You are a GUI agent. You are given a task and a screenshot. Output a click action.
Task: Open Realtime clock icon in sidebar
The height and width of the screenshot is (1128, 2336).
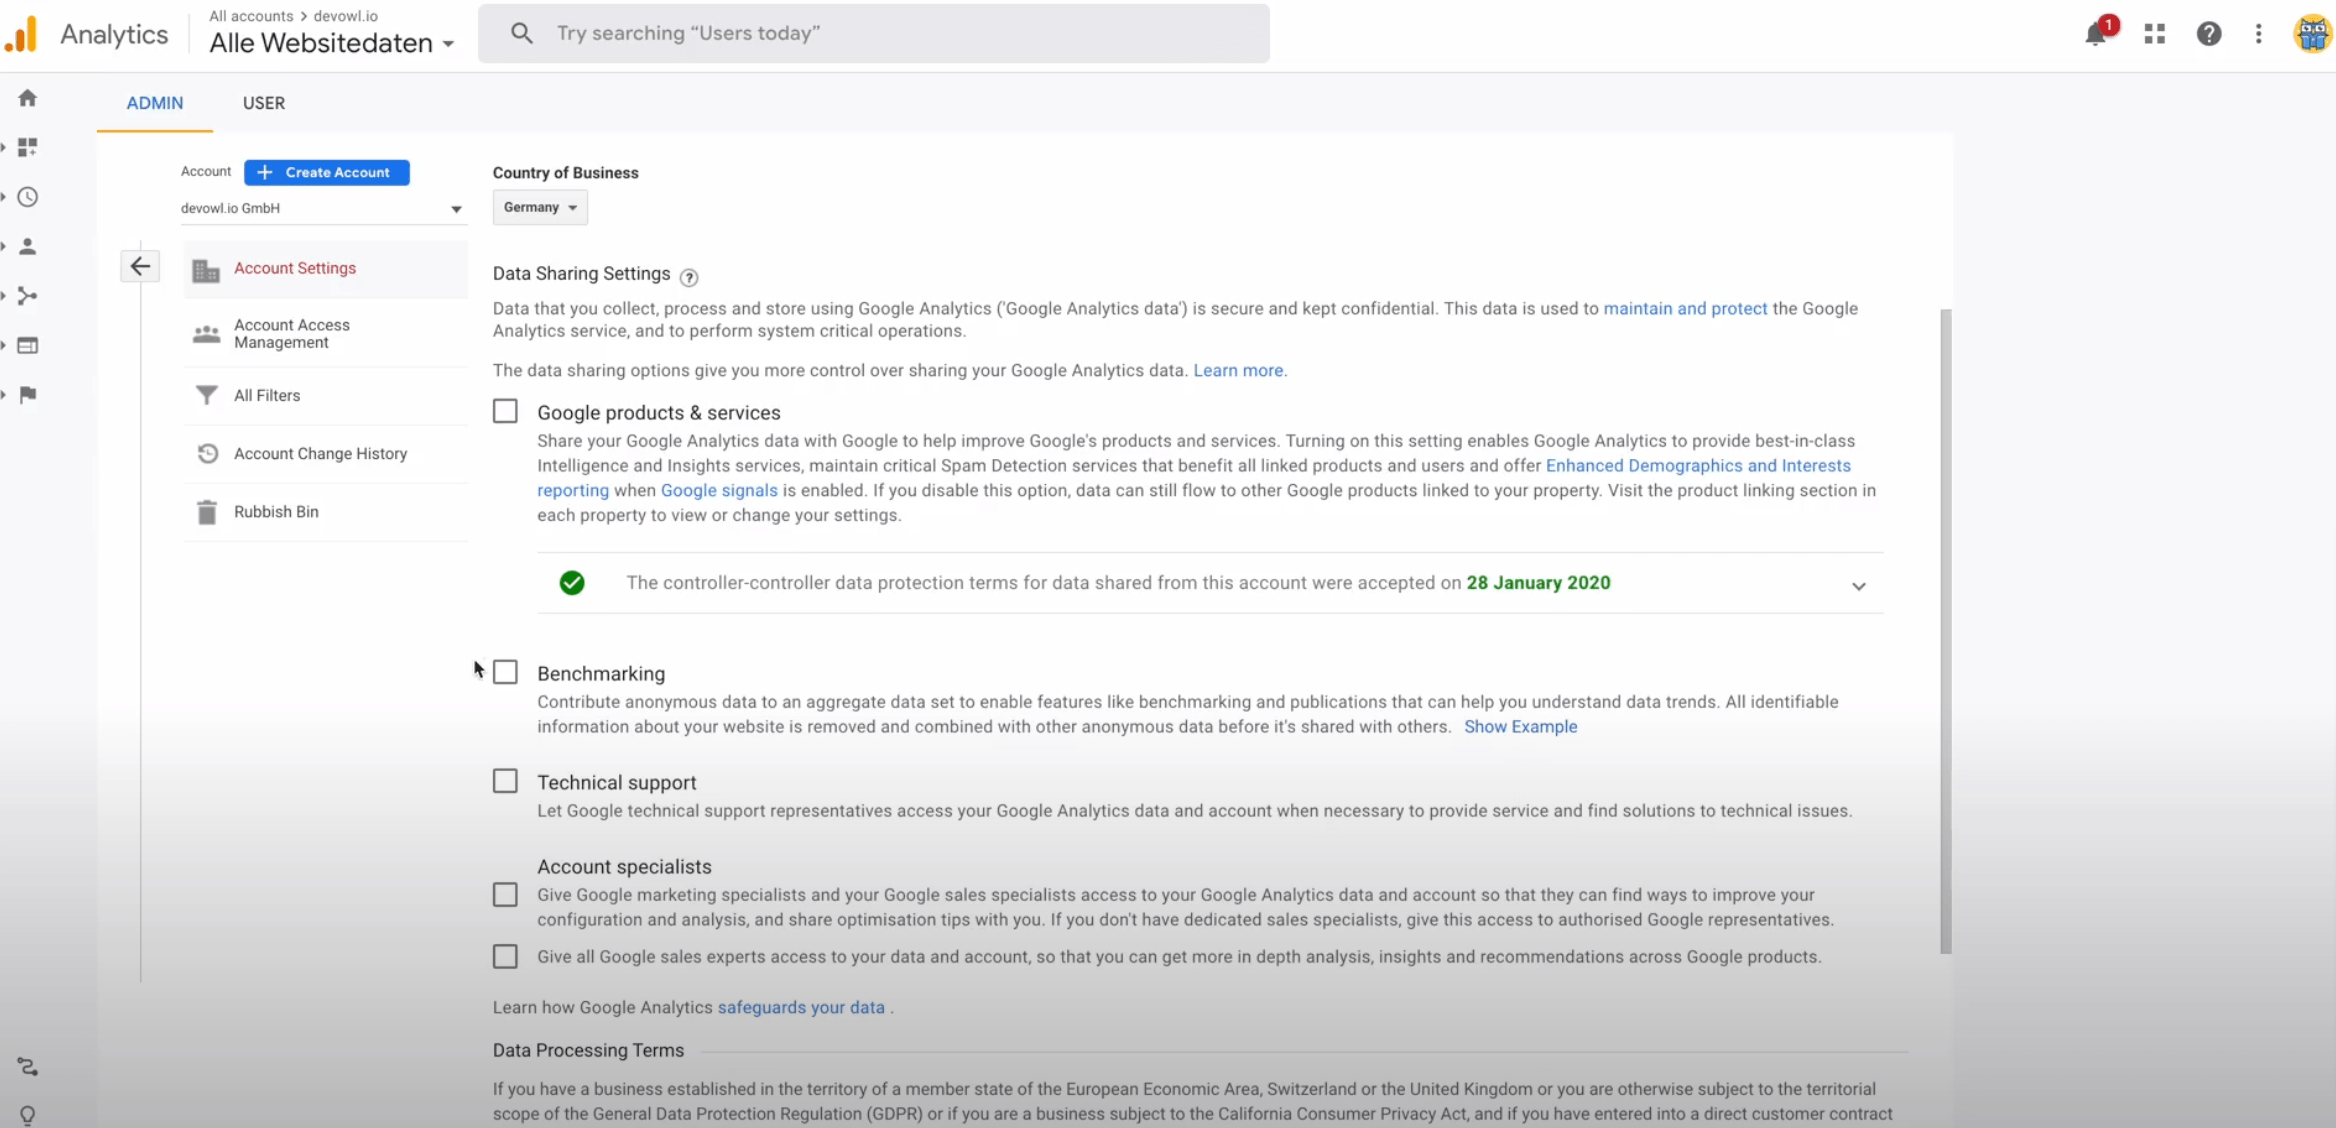[27, 197]
